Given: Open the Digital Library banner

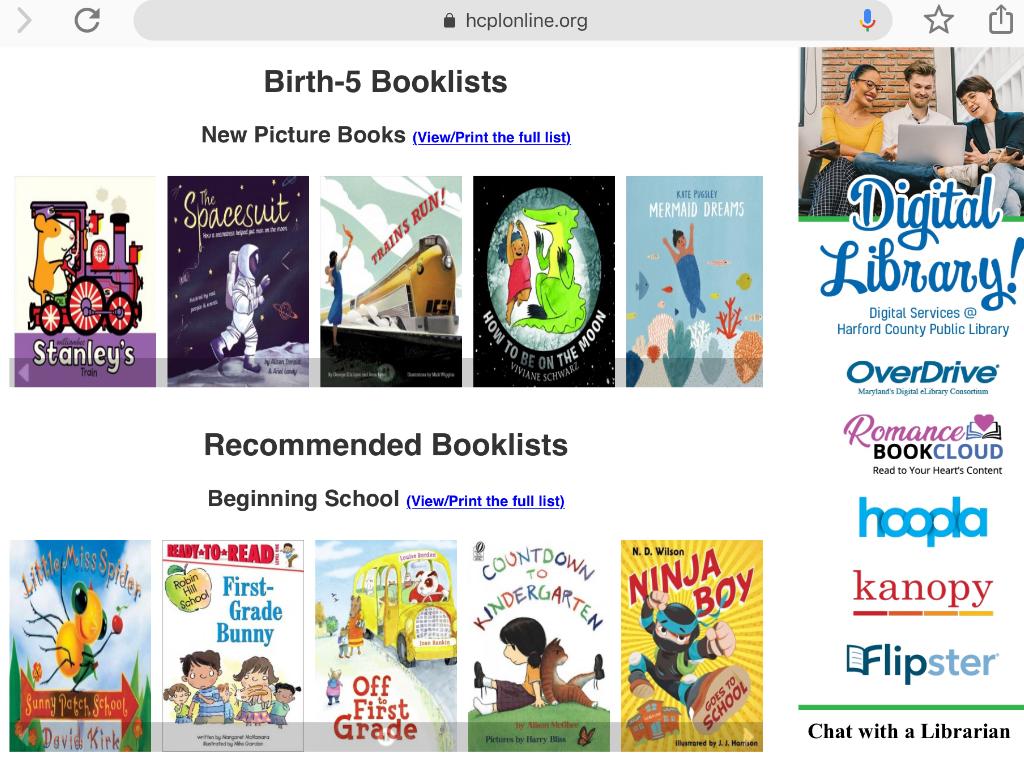Looking at the screenshot, I should 911,192.
